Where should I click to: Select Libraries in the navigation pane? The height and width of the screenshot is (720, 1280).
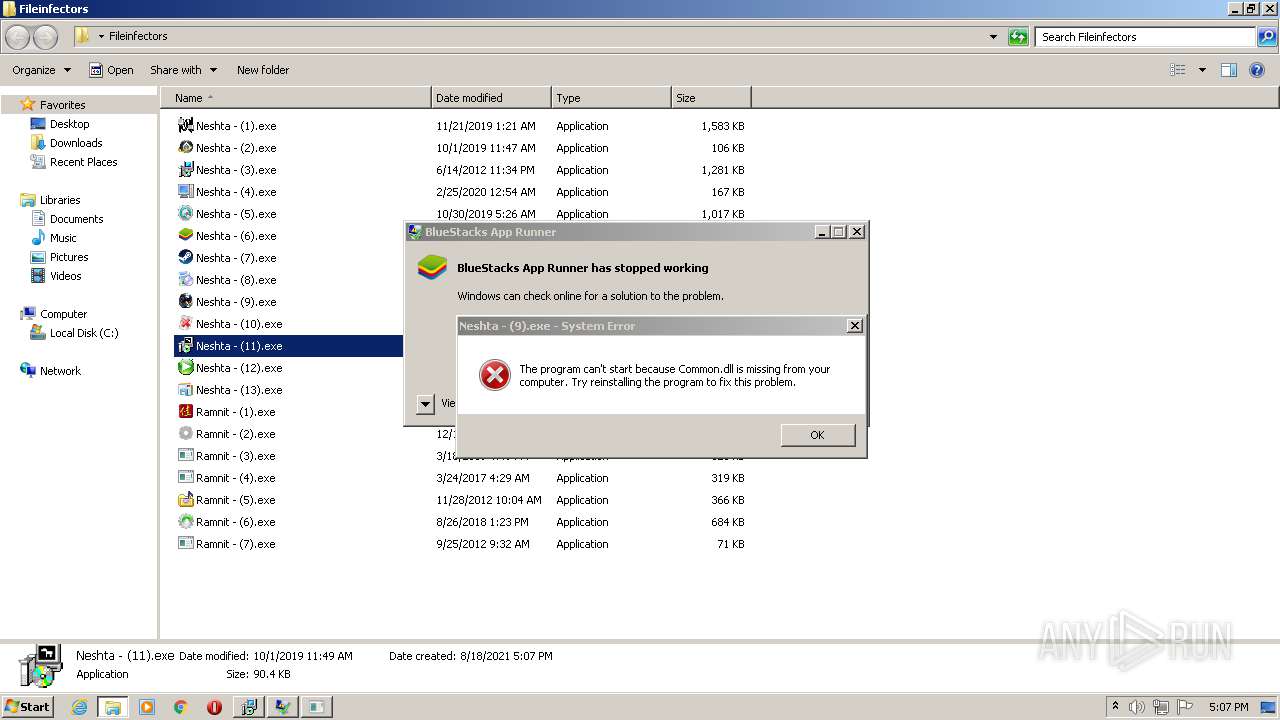[x=60, y=200]
